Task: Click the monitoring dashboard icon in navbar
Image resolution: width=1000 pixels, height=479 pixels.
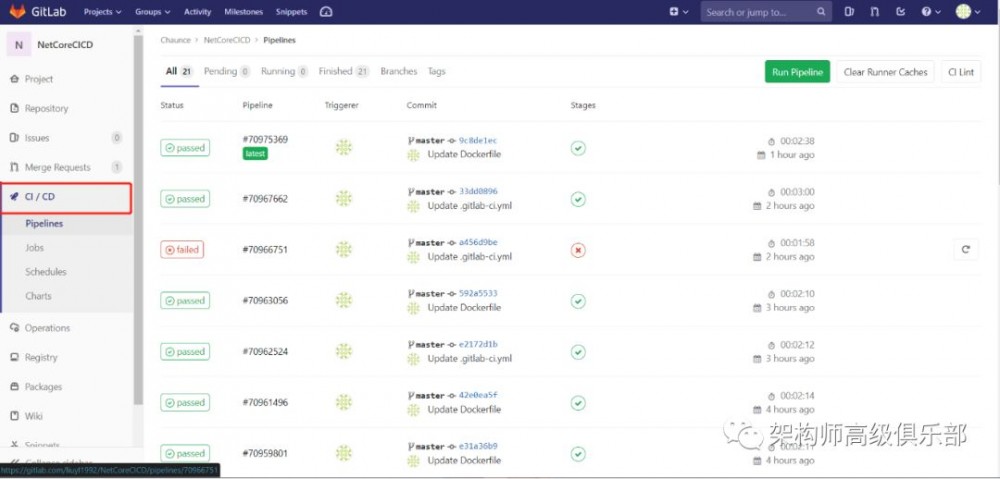Action: pyautogui.click(x=326, y=12)
